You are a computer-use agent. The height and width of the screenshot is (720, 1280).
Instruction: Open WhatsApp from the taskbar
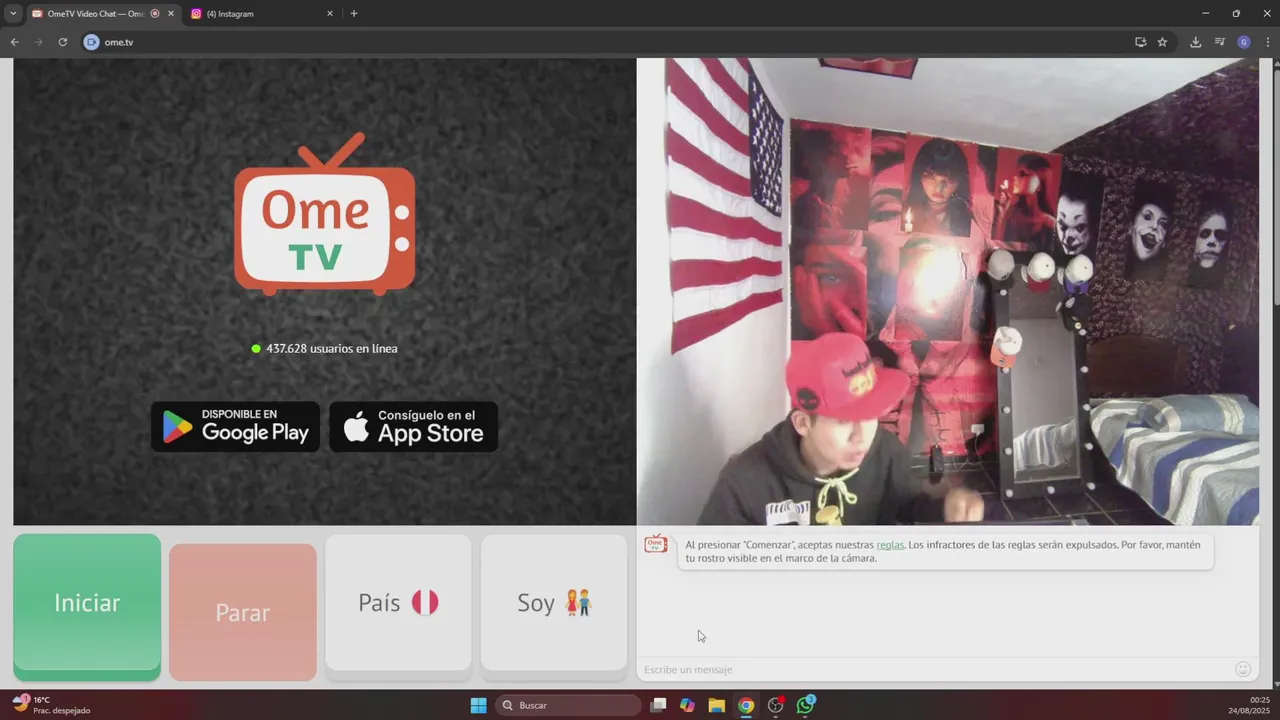(805, 705)
